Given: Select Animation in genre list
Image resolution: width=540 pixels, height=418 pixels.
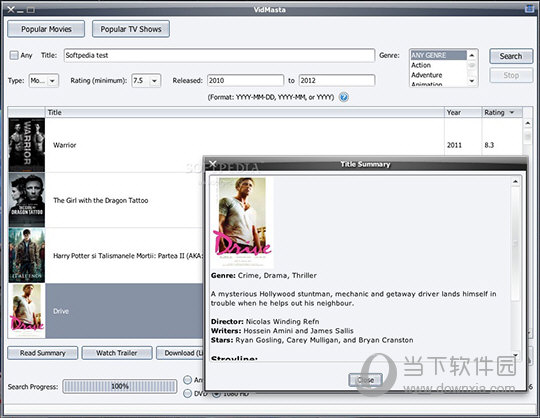Looking at the screenshot, I should 438,84.
